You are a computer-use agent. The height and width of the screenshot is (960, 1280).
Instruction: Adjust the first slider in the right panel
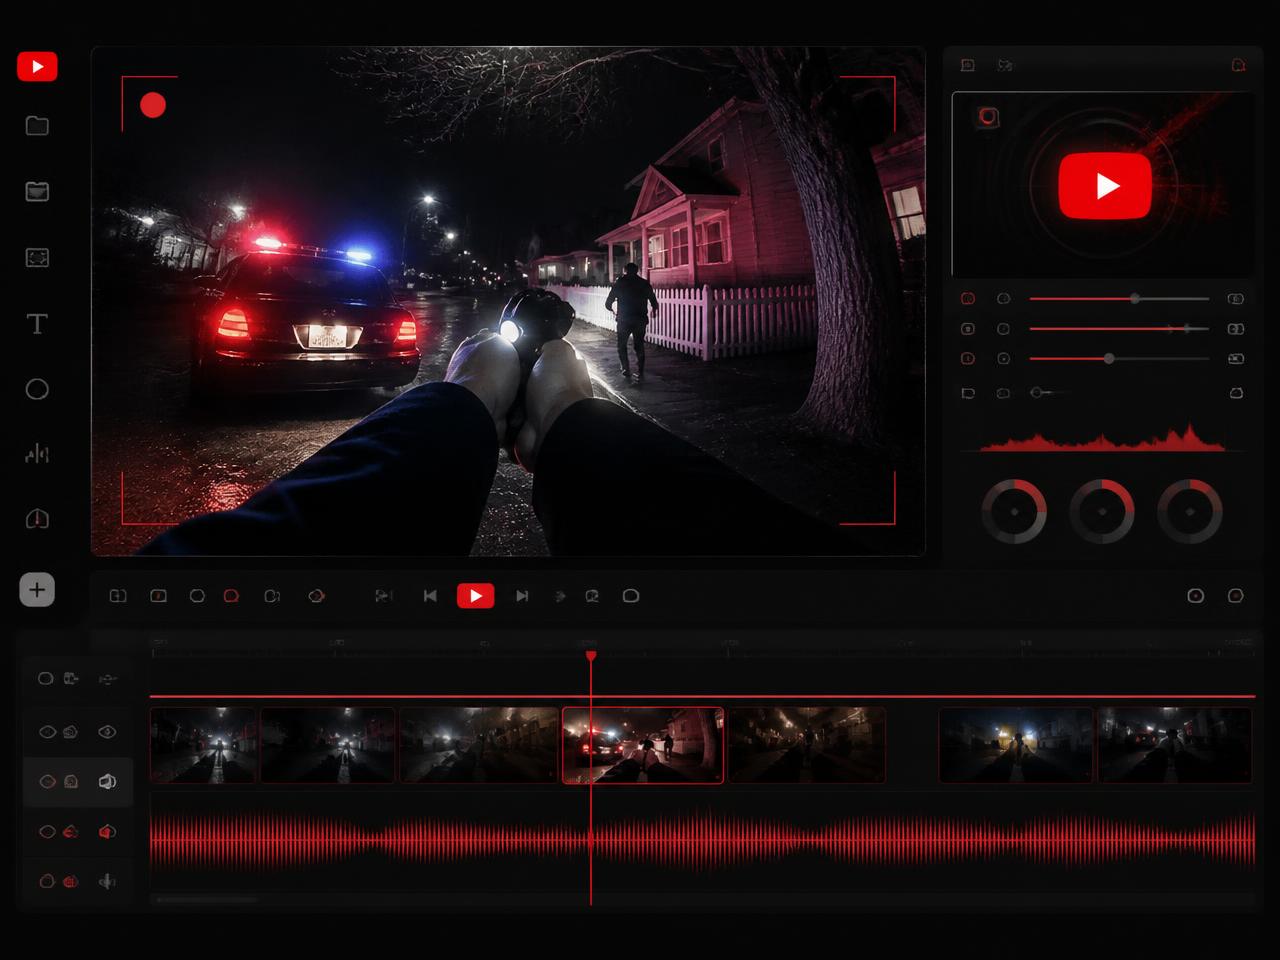tap(1120, 299)
